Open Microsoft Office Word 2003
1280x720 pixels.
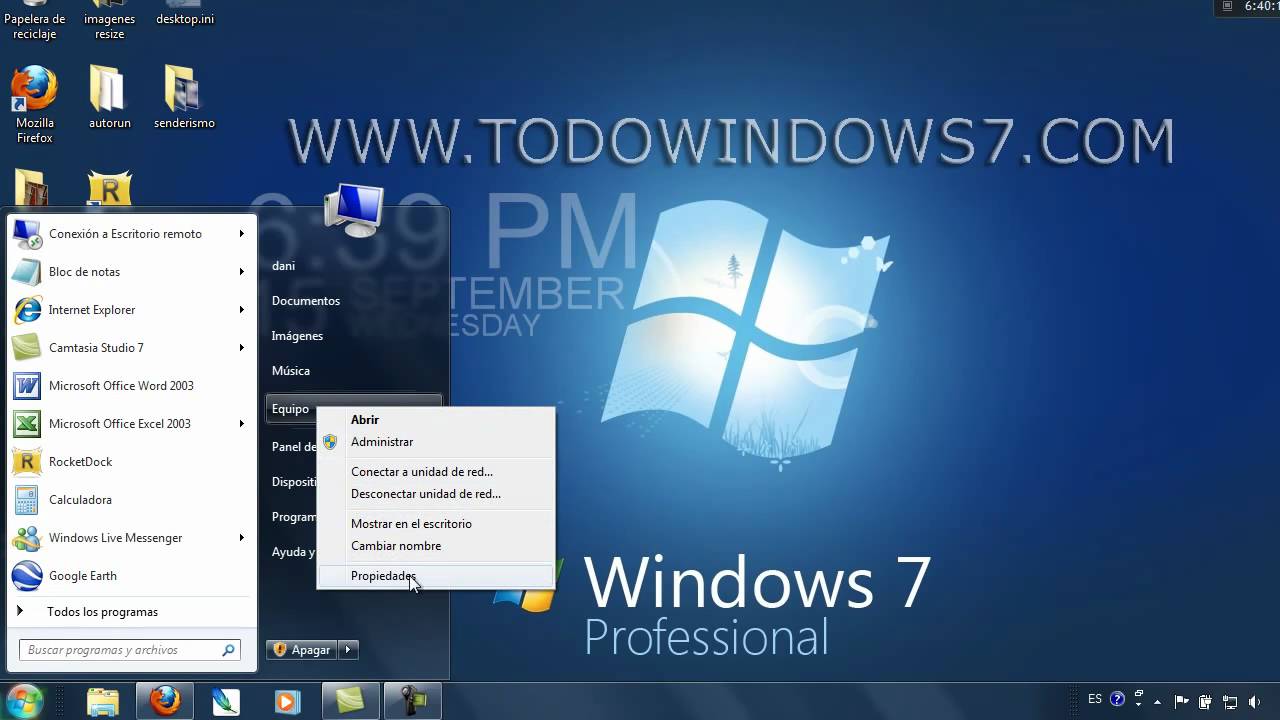pos(130,386)
